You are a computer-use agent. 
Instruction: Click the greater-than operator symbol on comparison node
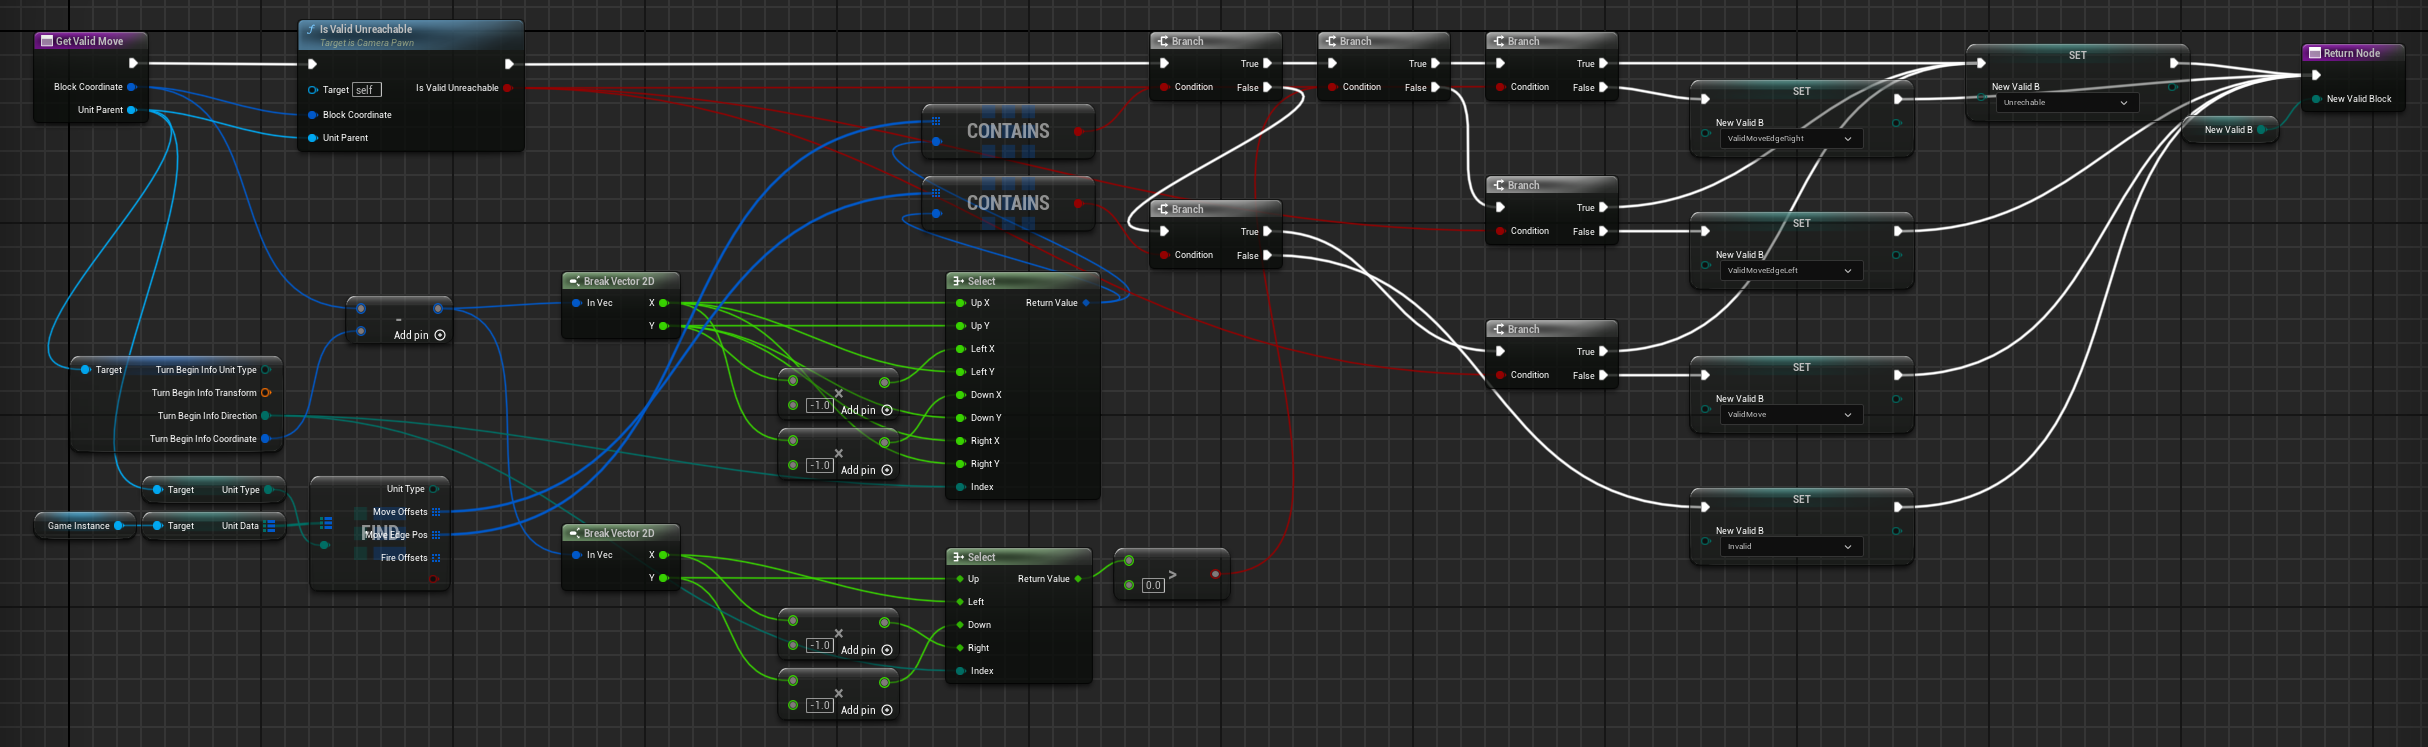point(1173,575)
